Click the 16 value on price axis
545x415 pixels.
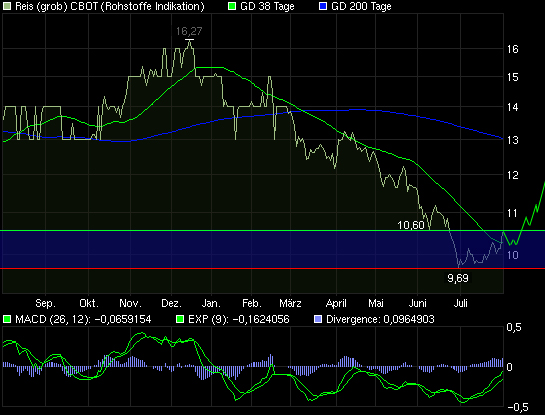coord(513,49)
